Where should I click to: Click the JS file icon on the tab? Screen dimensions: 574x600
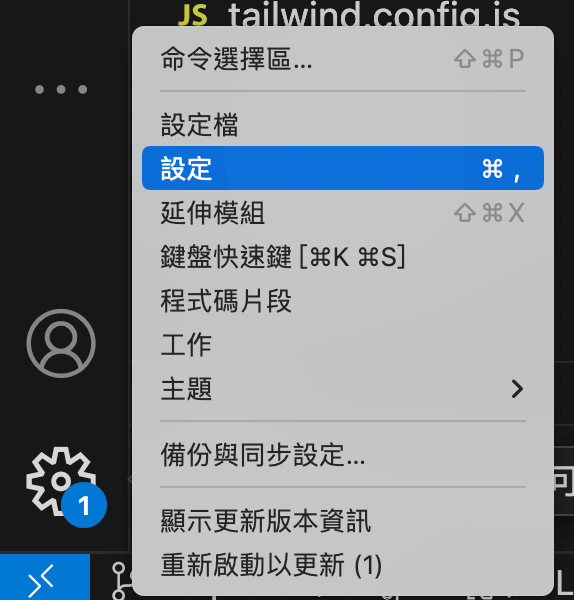193,15
